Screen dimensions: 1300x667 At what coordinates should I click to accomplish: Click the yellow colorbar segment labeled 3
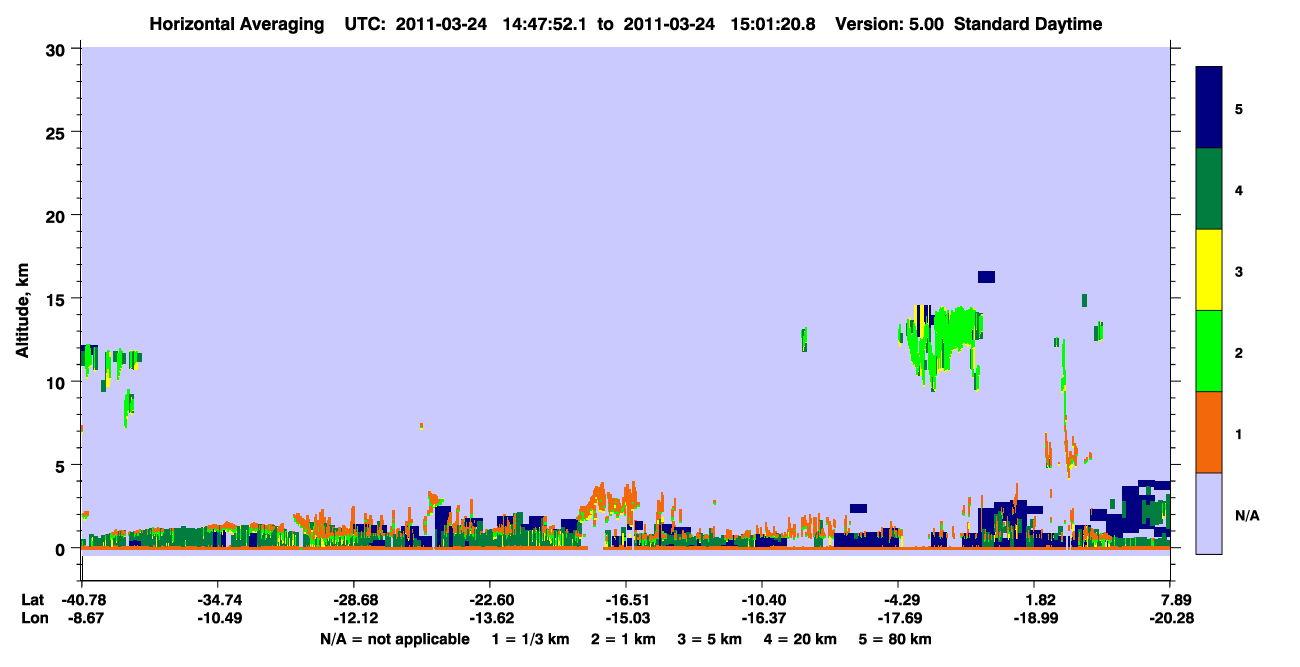[1209, 270]
